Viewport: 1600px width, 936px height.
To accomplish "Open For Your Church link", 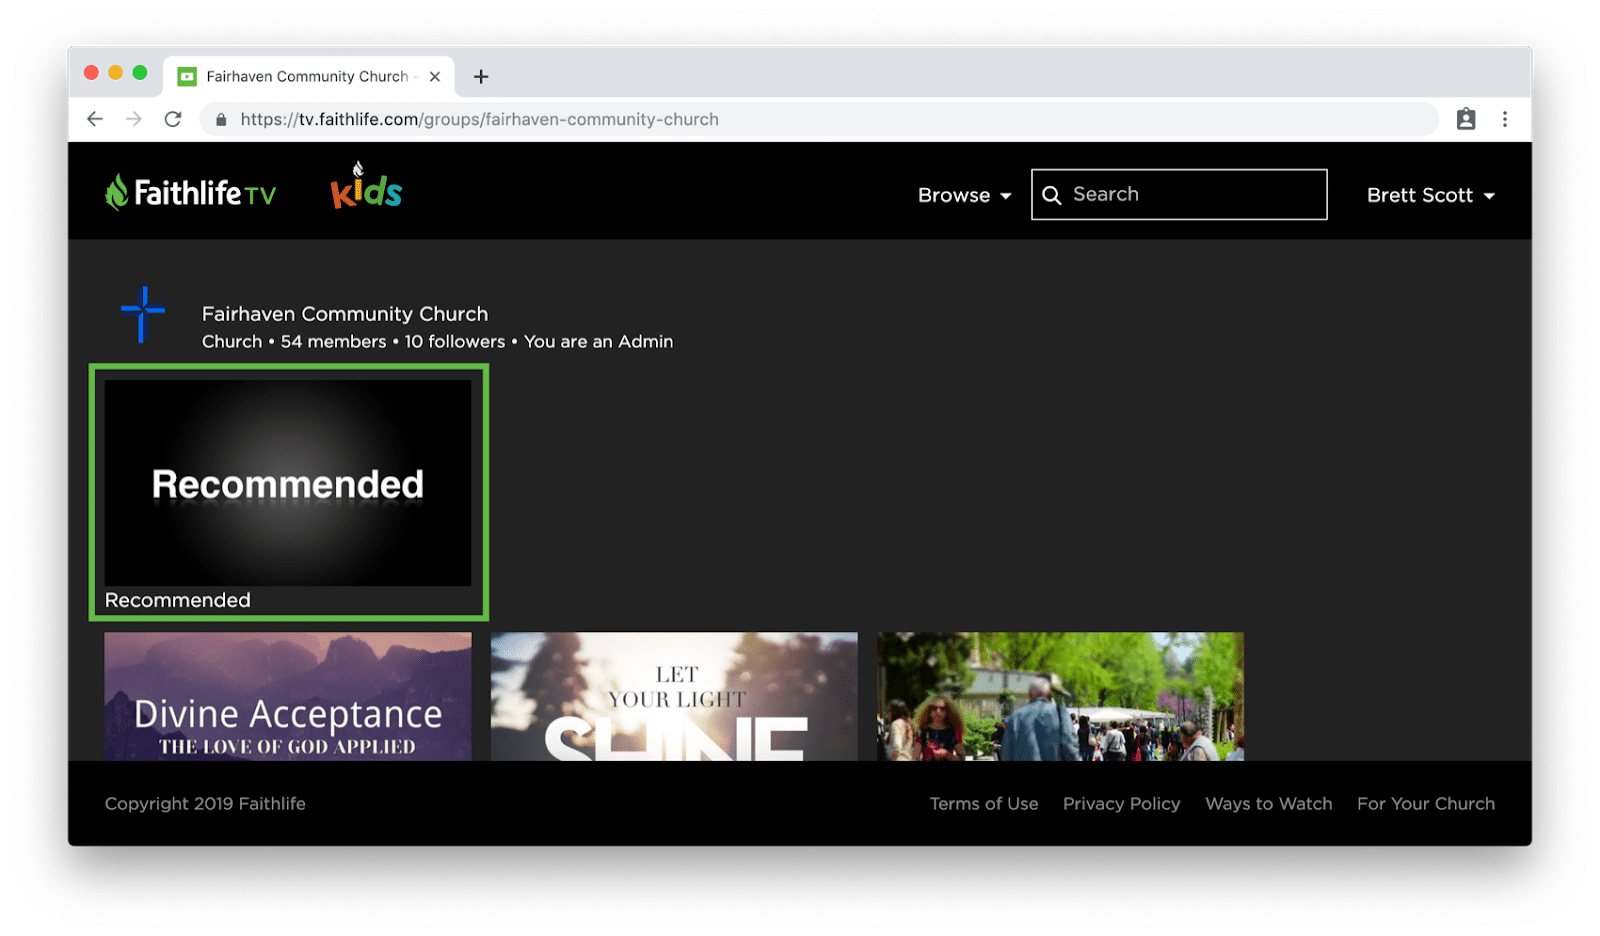I will tap(1425, 804).
